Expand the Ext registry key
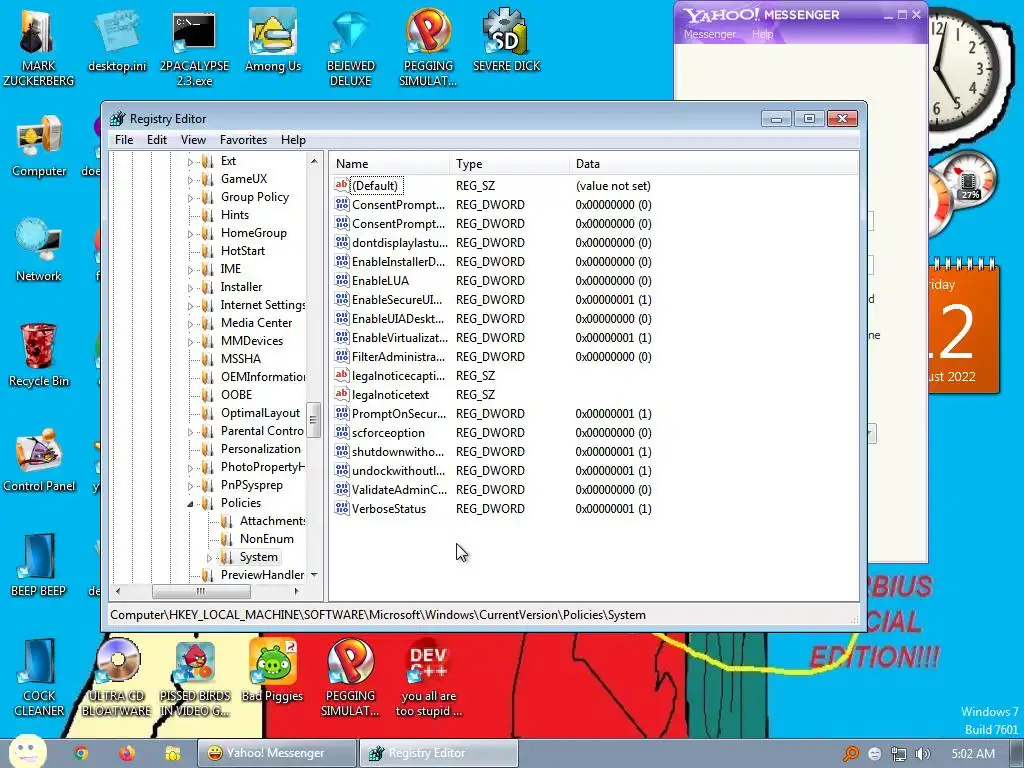This screenshot has height=768, width=1024. pos(190,161)
